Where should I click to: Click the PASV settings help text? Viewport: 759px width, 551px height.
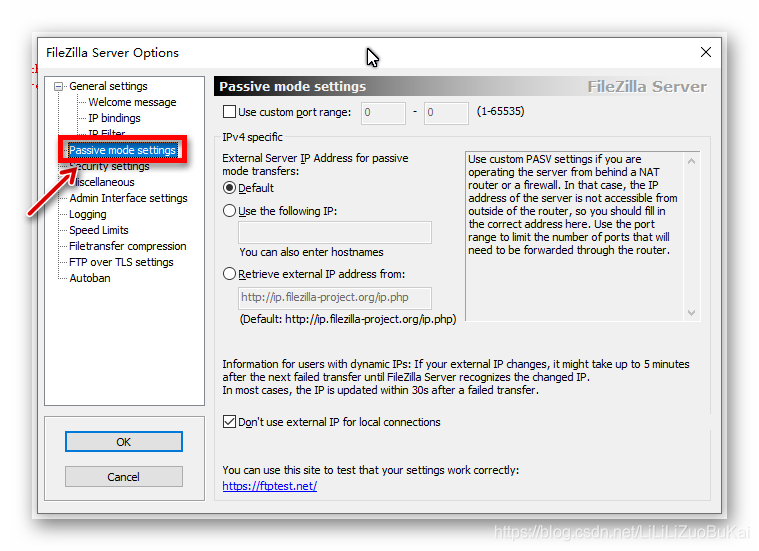click(x=574, y=205)
